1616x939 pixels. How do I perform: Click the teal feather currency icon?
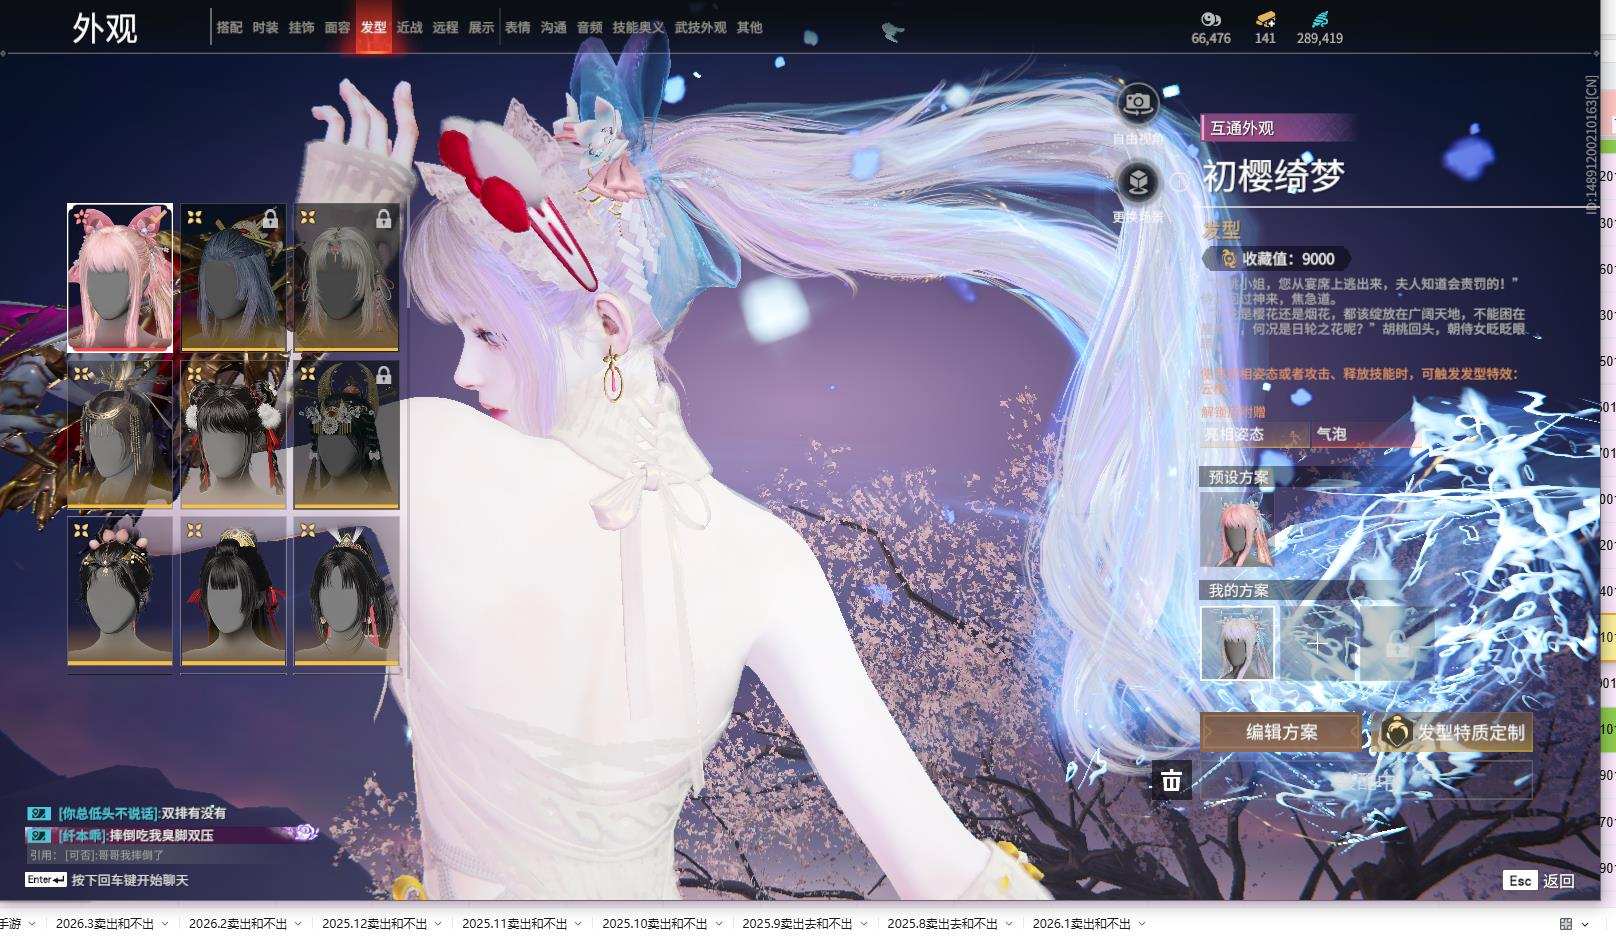click(1319, 19)
